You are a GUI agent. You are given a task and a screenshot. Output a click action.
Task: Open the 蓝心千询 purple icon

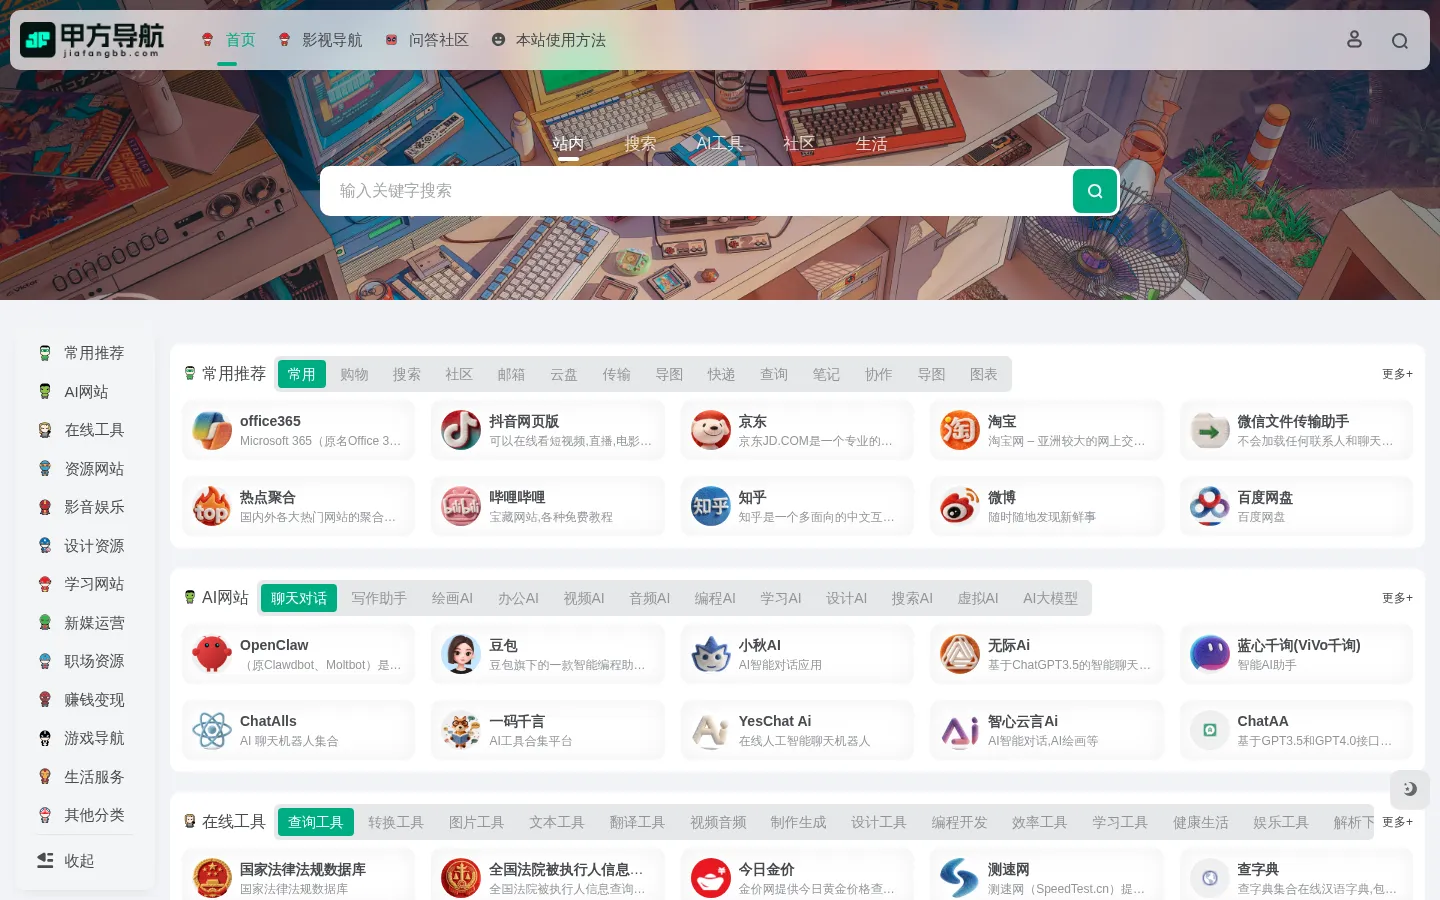tap(1210, 655)
